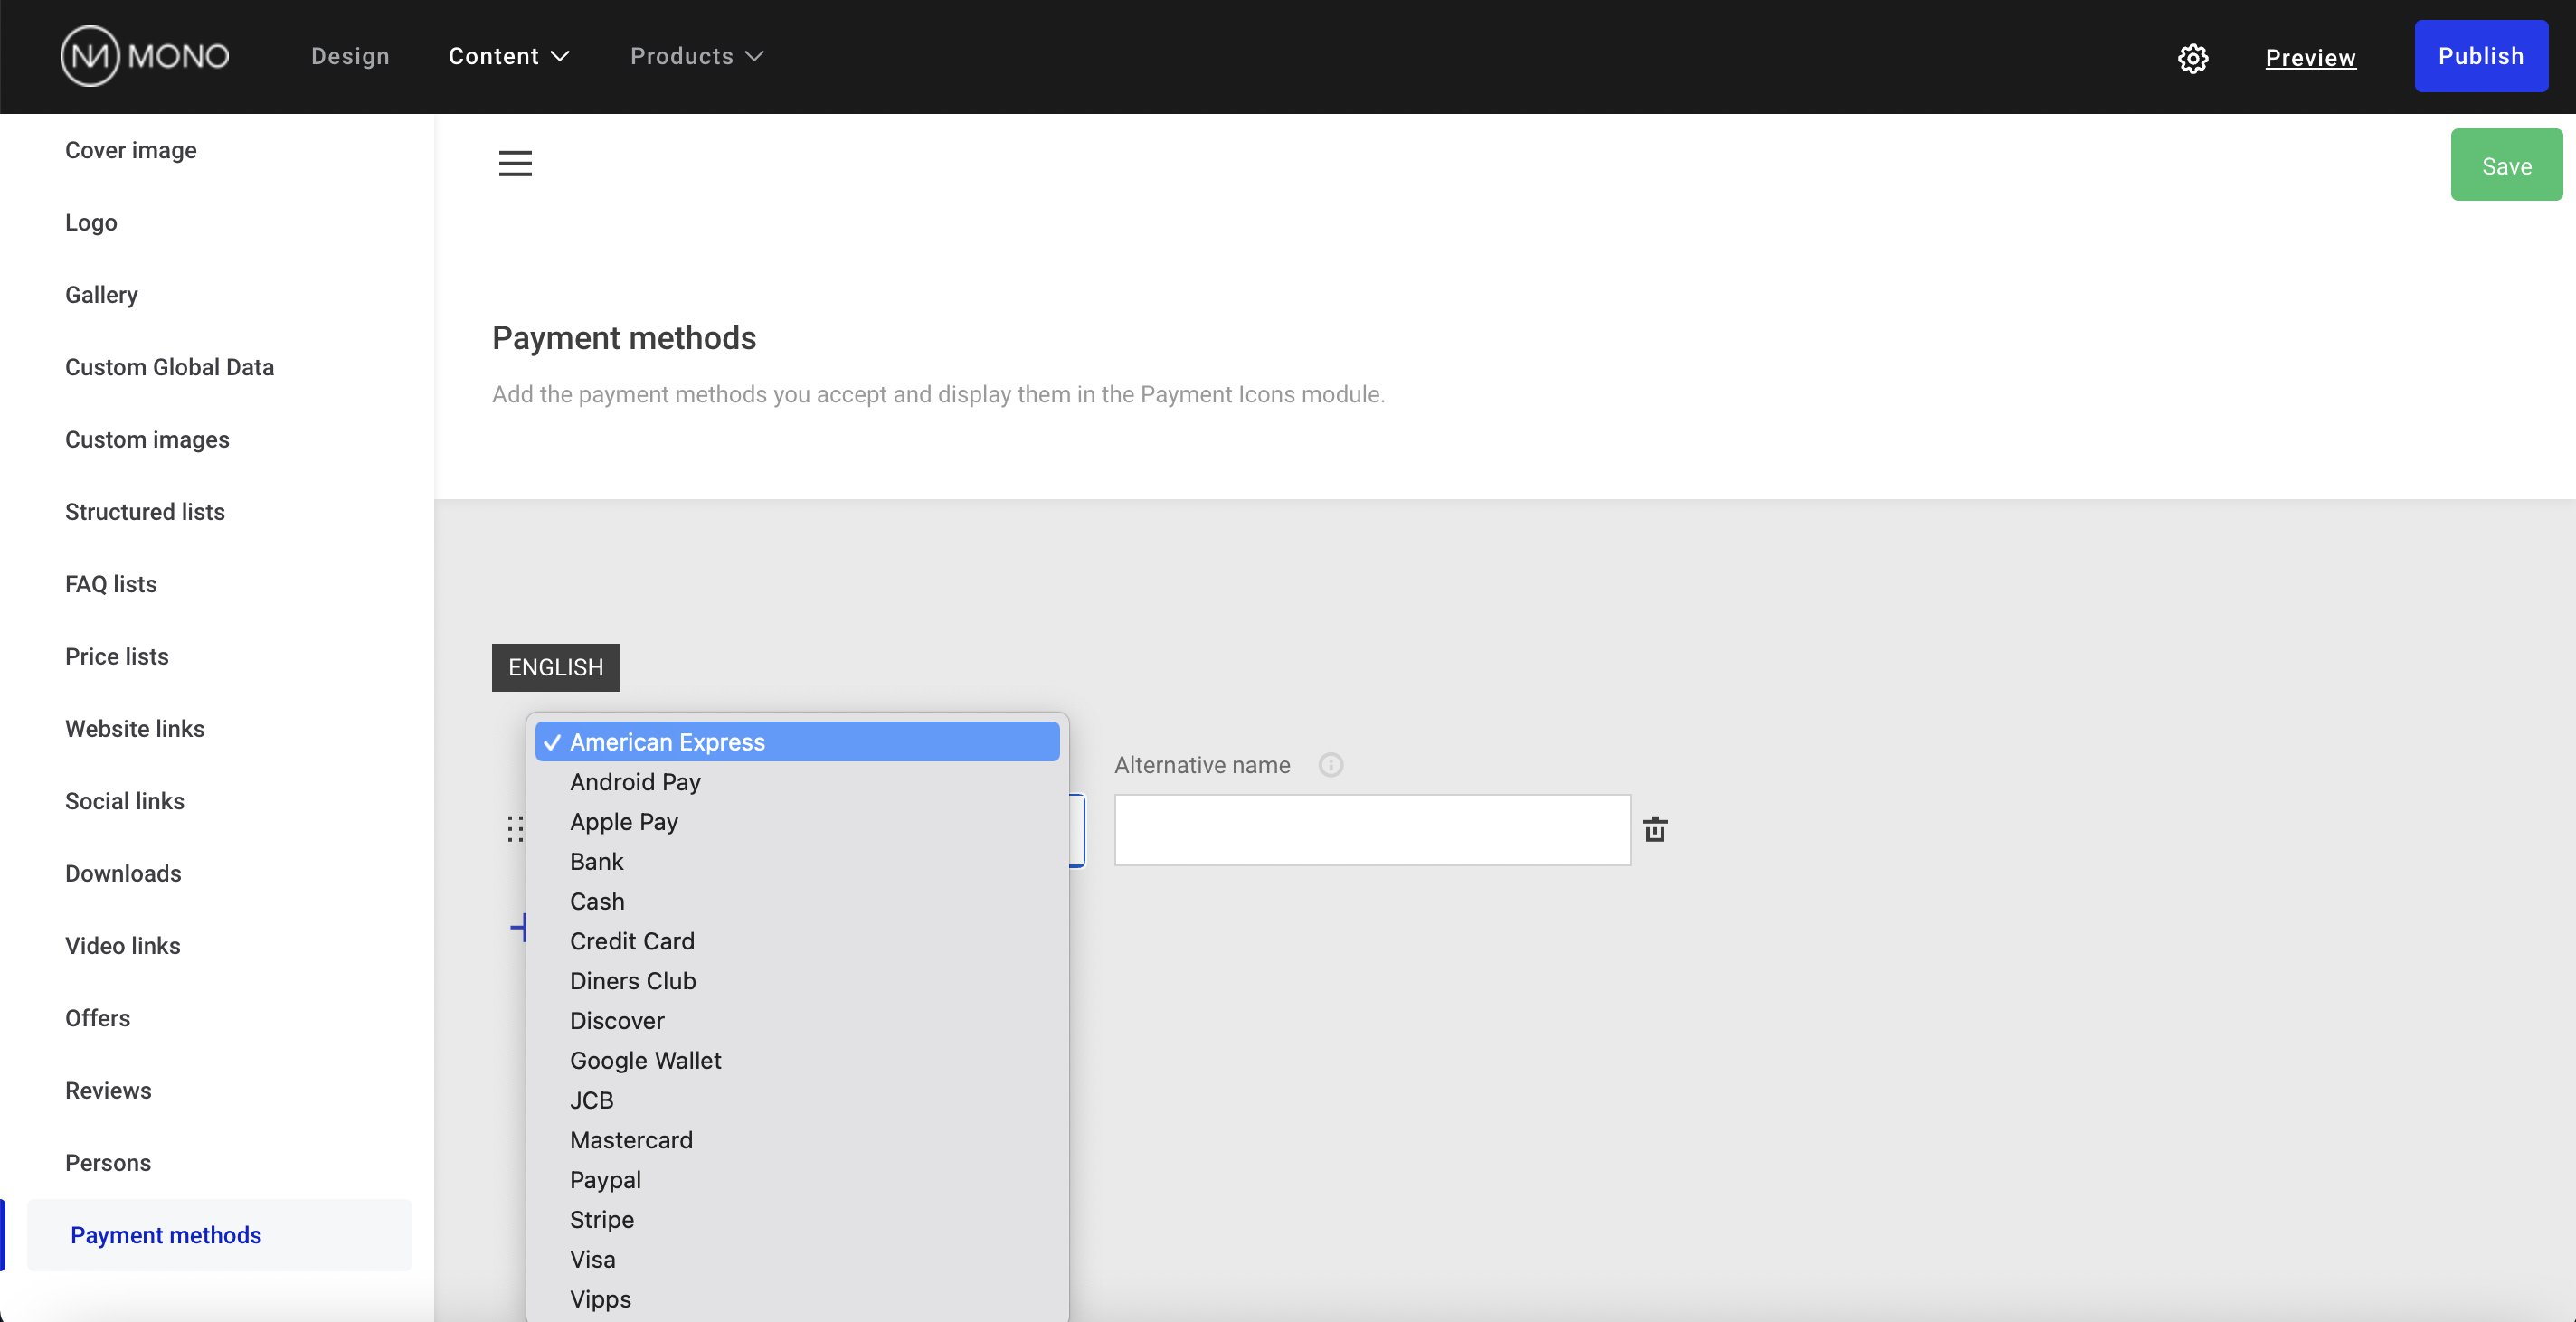This screenshot has width=2576, height=1322.
Task: Open Downloads in sidebar
Action: pos(123,873)
